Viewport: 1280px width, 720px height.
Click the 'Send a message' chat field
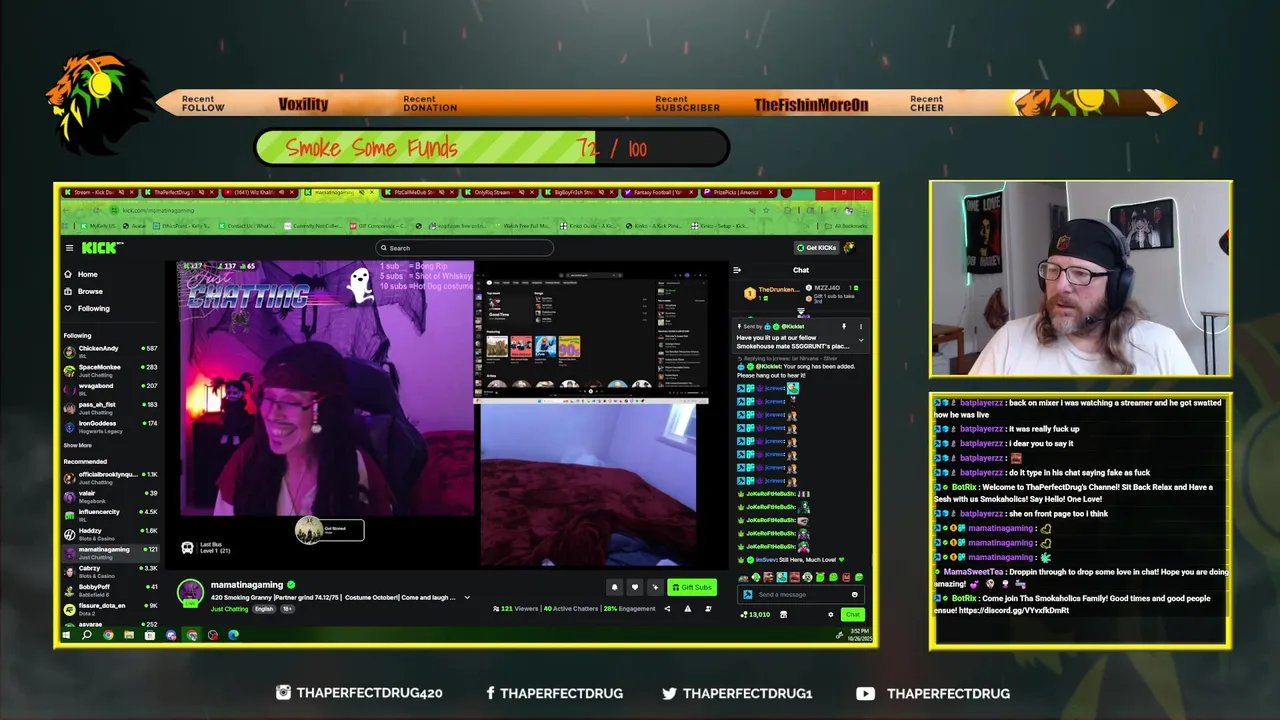[800, 594]
